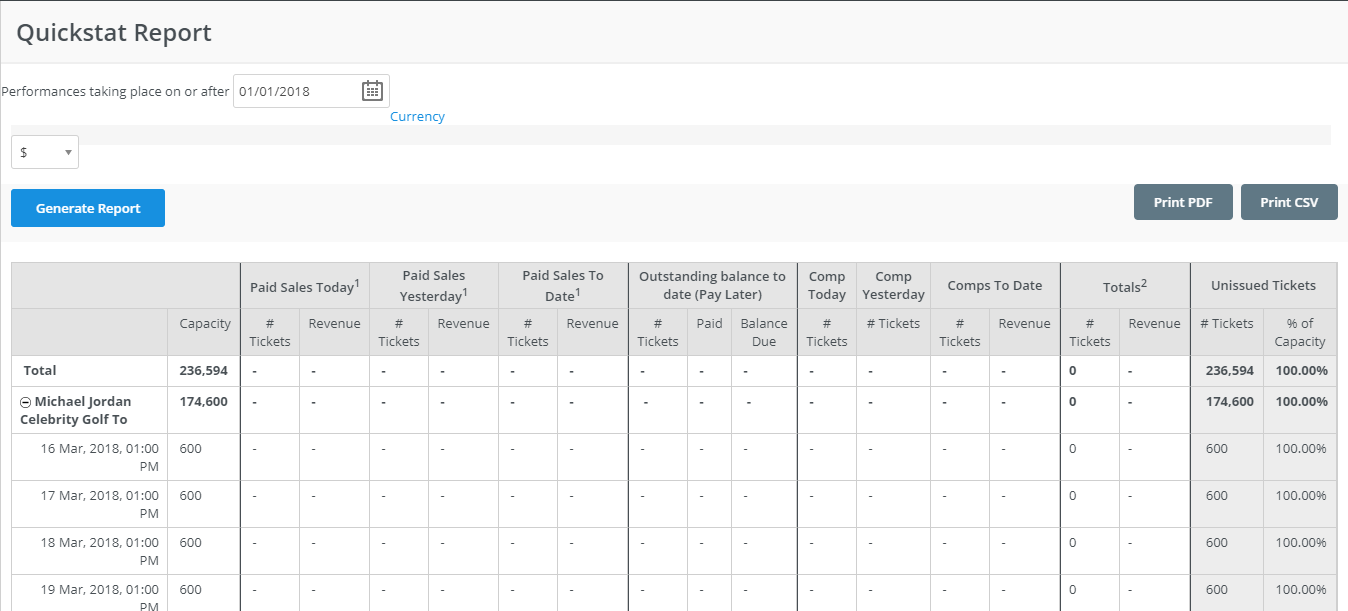Download report using Print CSV

point(1289,202)
